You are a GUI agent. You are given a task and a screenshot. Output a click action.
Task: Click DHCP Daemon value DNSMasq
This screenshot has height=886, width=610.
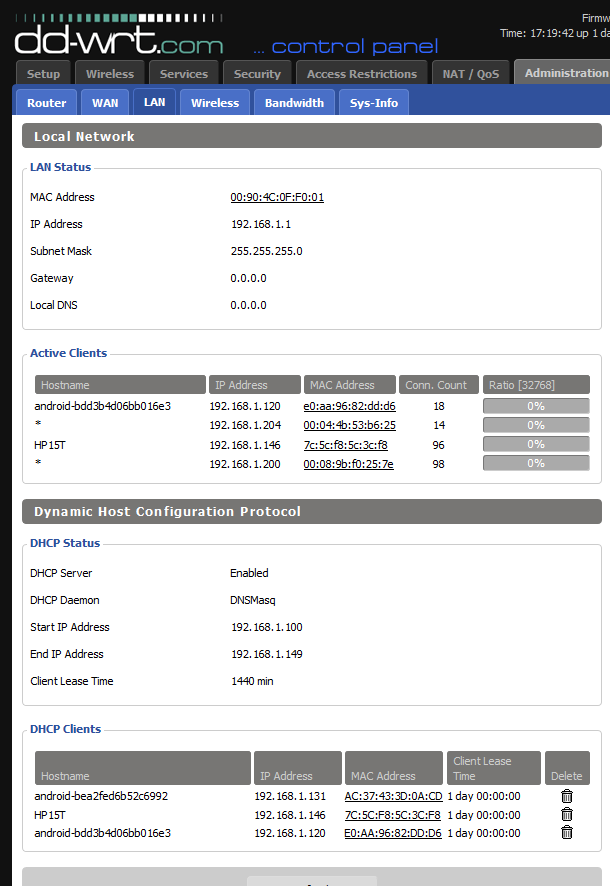click(252, 600)
